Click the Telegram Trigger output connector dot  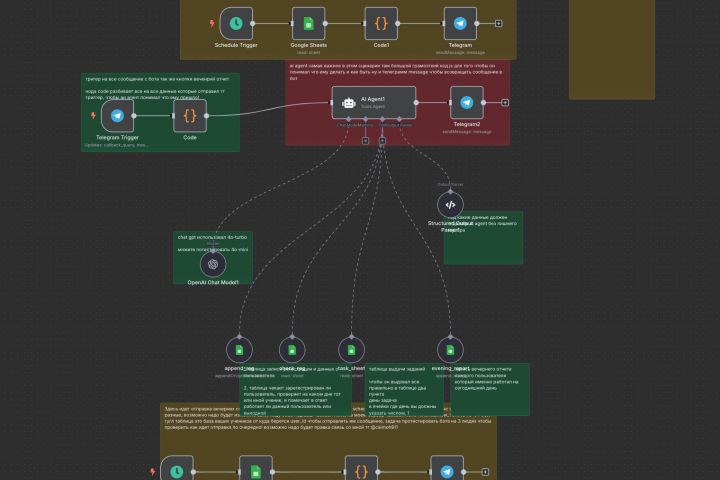[134, 116]
